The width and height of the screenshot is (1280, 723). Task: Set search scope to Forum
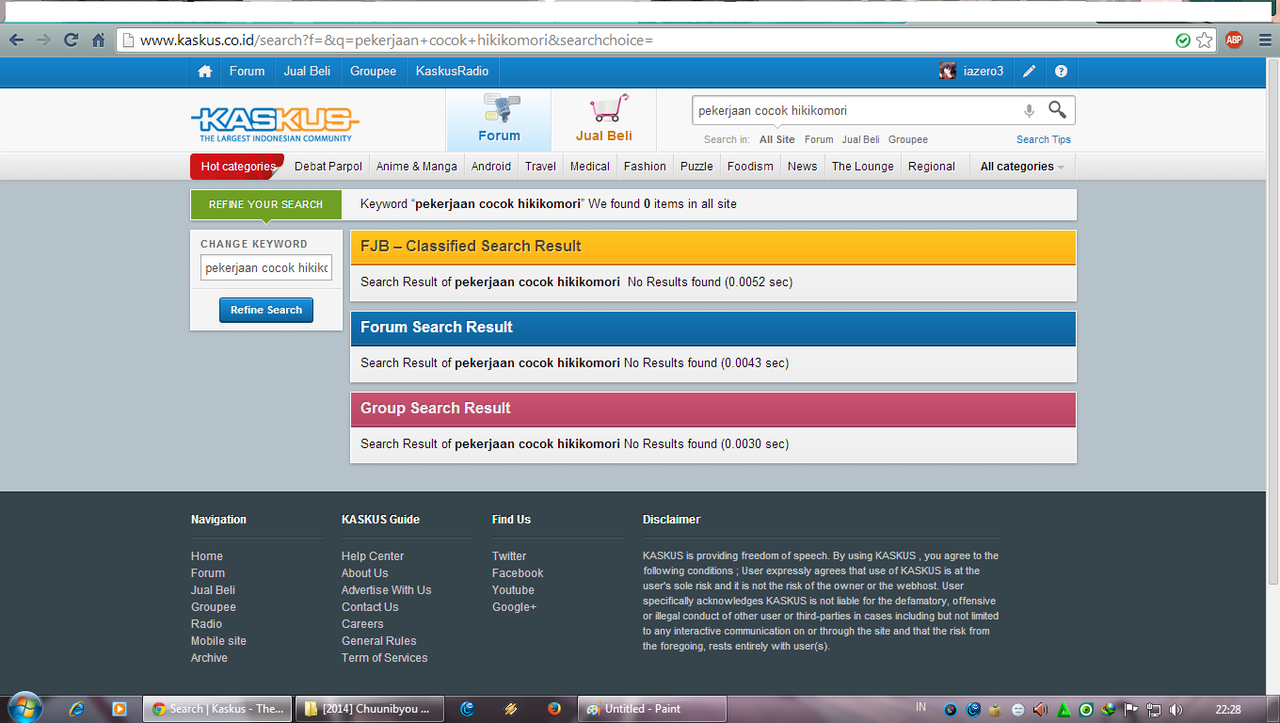point(819,140)
